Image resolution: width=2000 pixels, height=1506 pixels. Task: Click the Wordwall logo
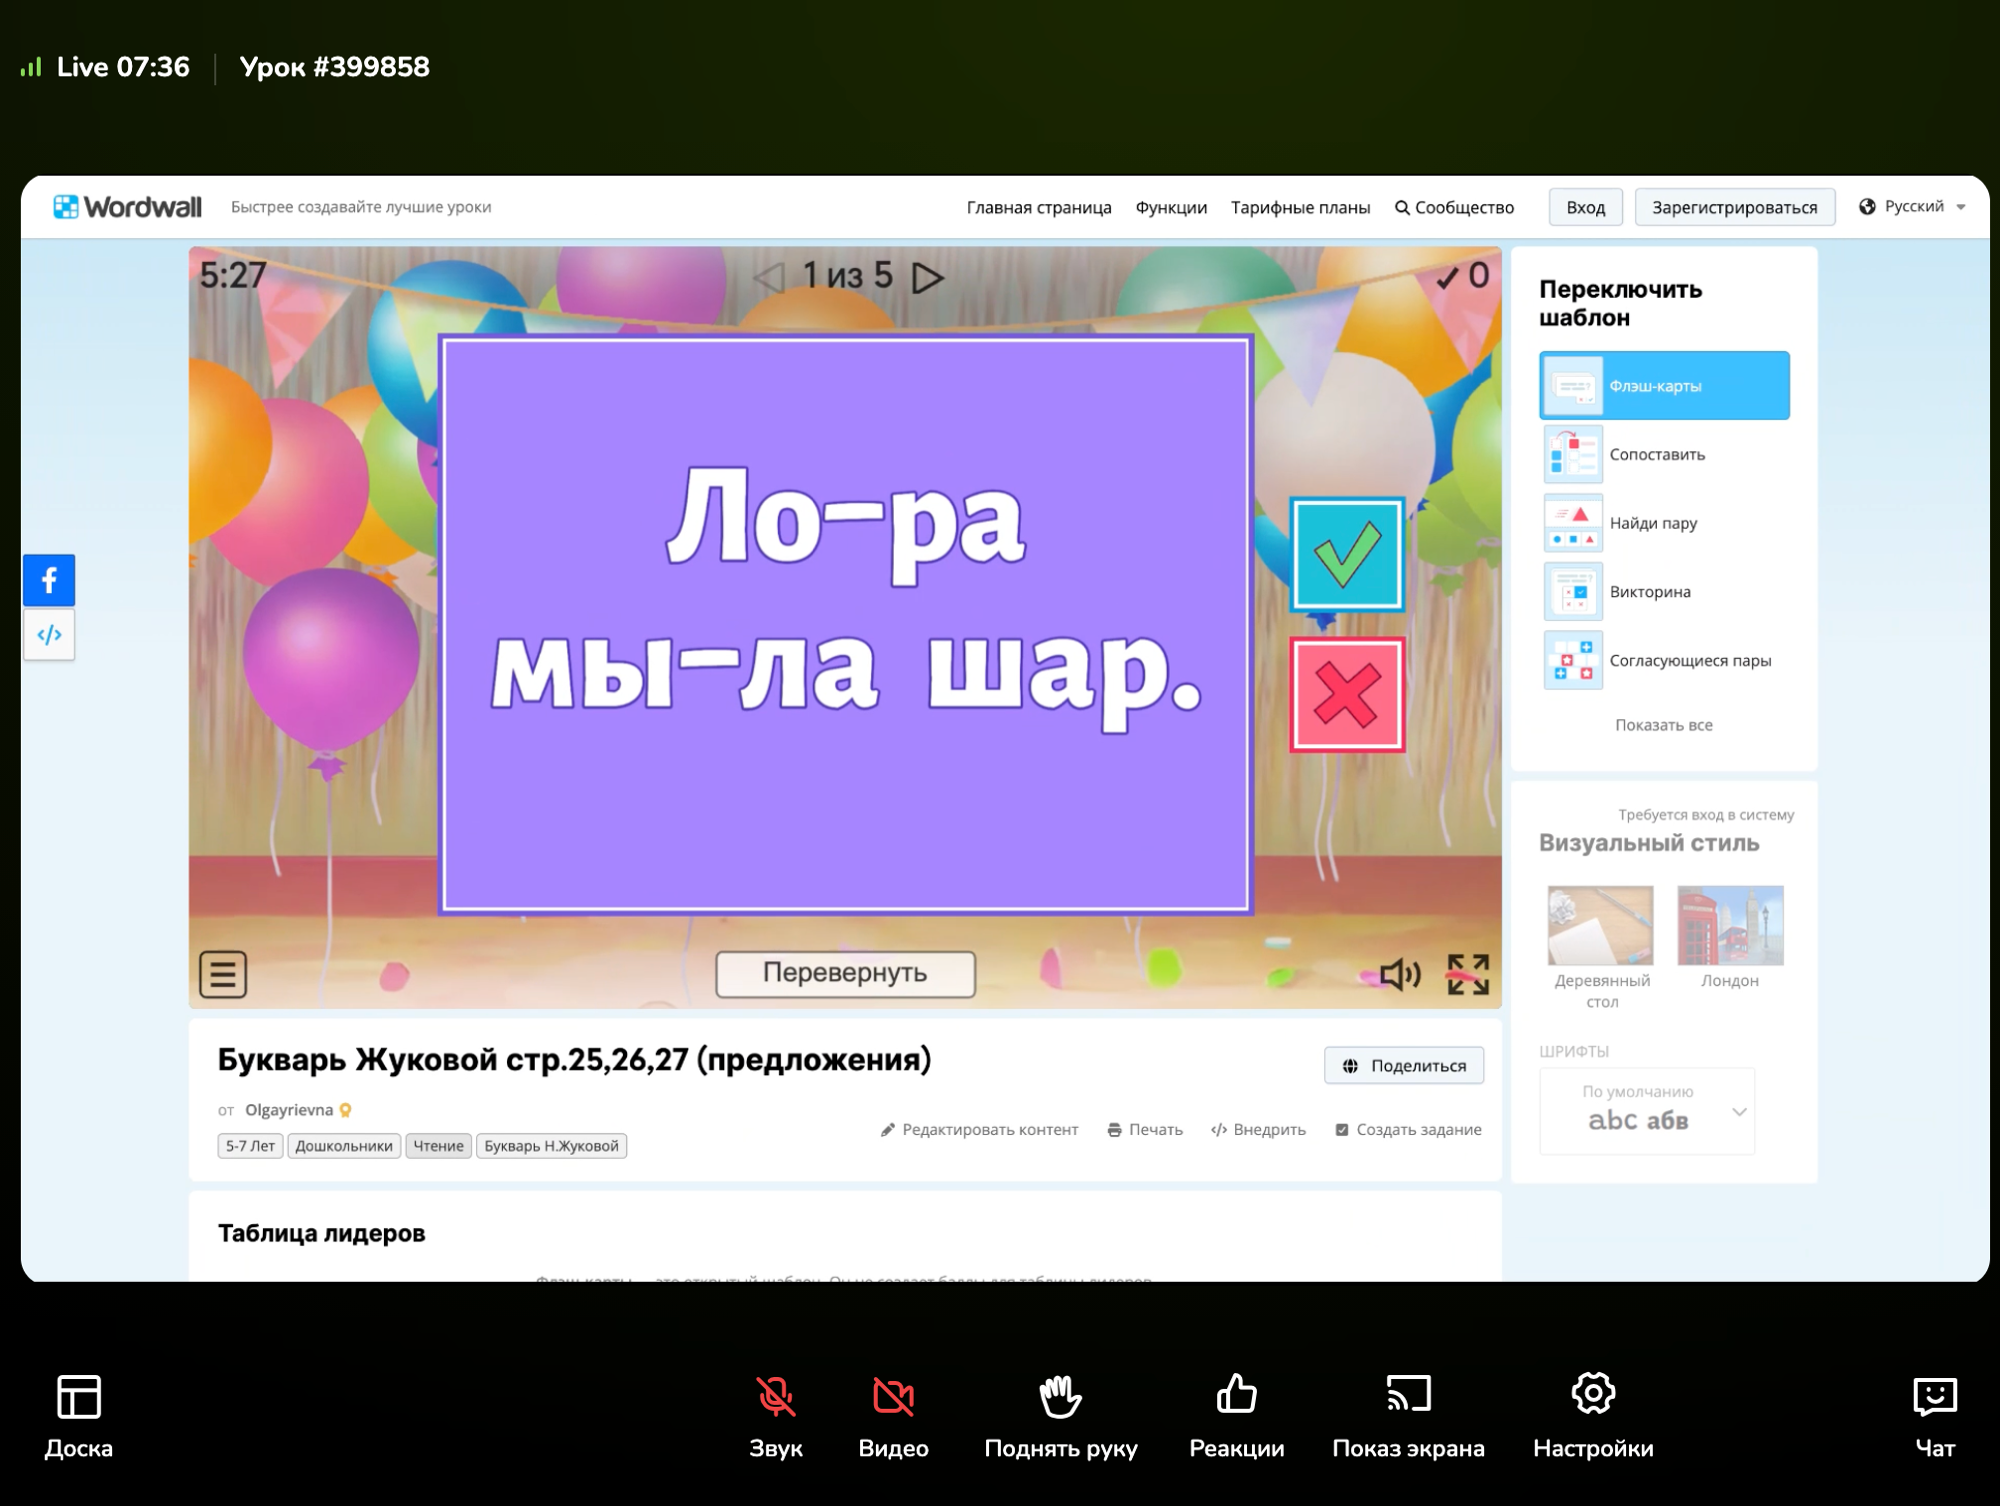[x=127, y=207]
